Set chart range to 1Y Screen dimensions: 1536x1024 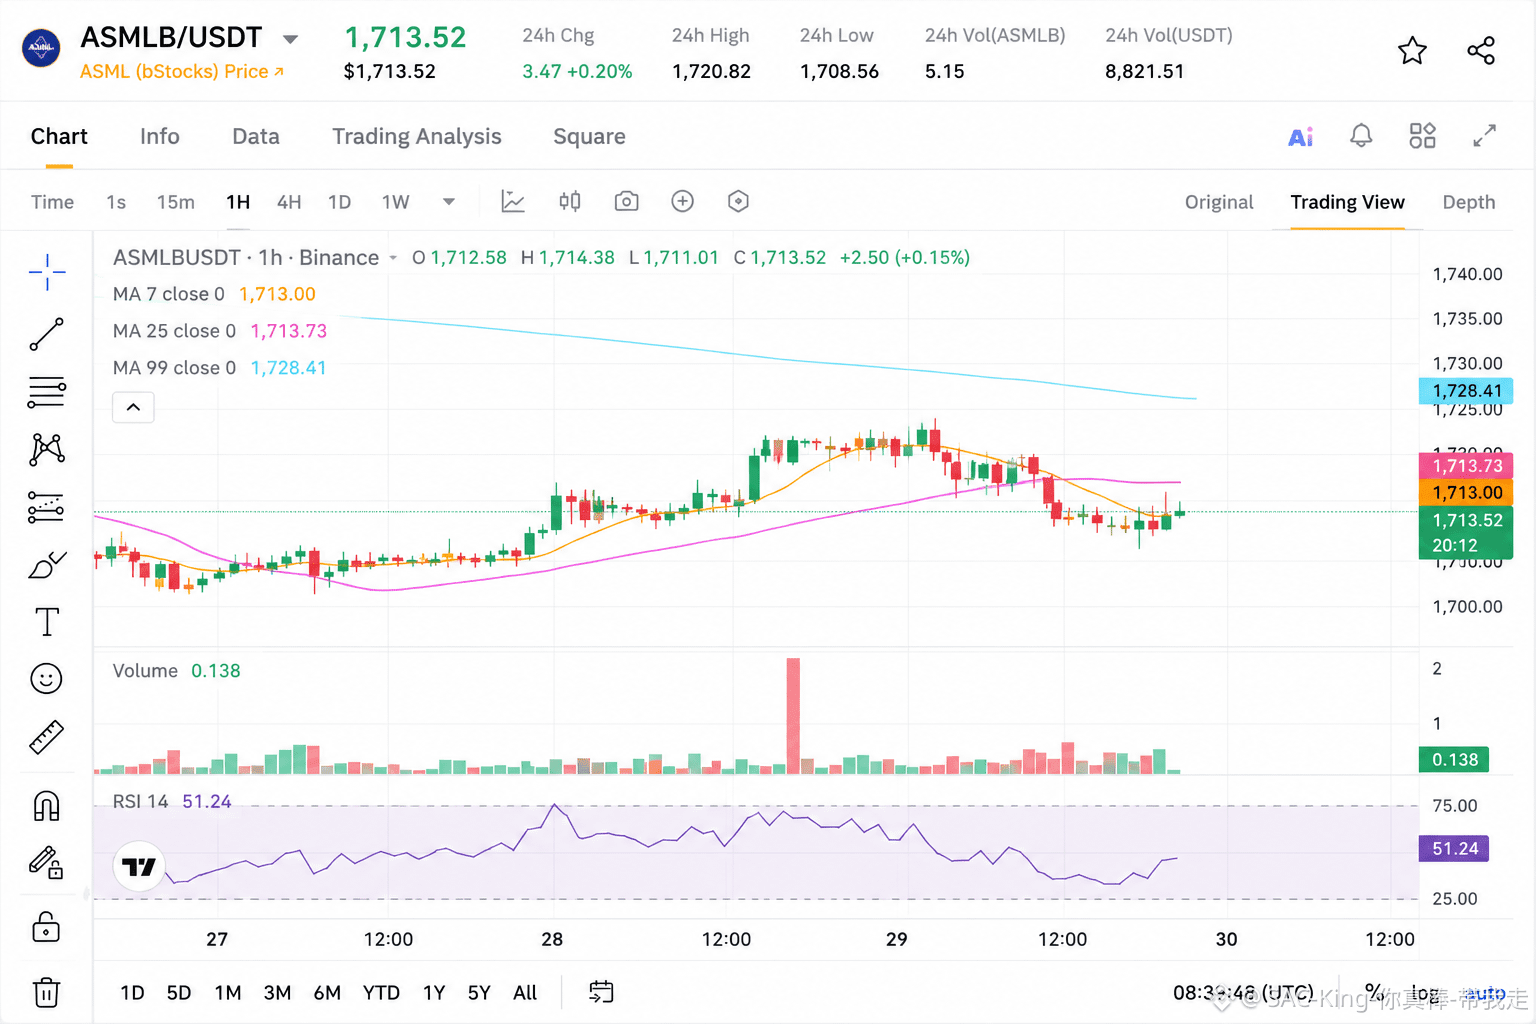pyautogui.click(x=434, y=993)
